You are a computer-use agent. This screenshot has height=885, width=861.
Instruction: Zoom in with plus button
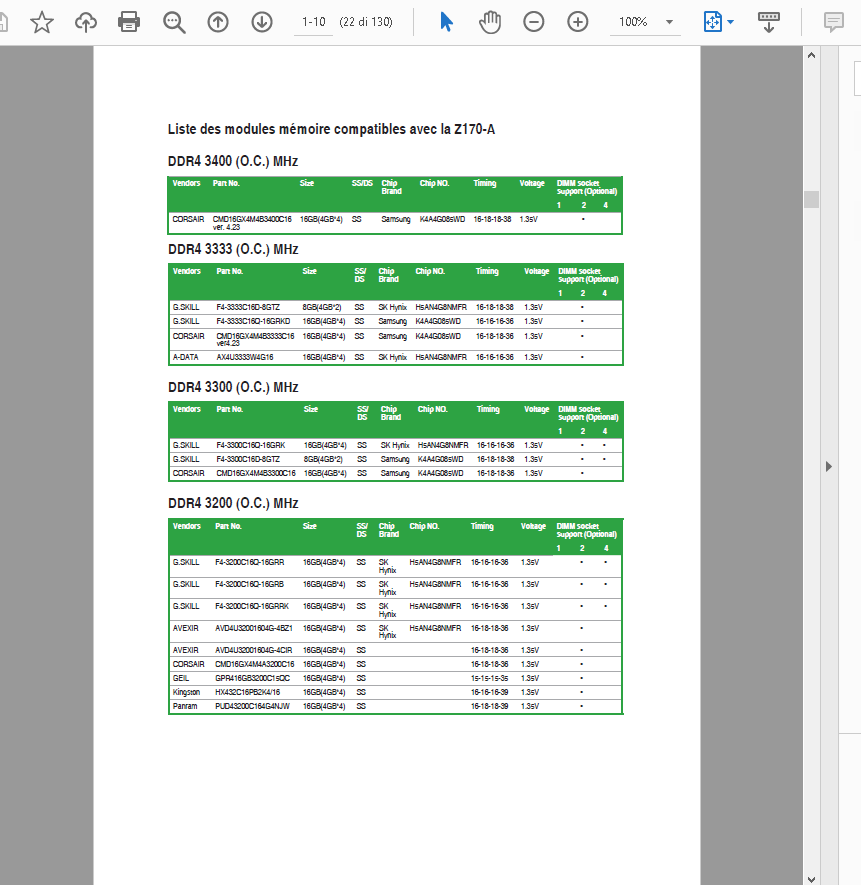point(578,22)
